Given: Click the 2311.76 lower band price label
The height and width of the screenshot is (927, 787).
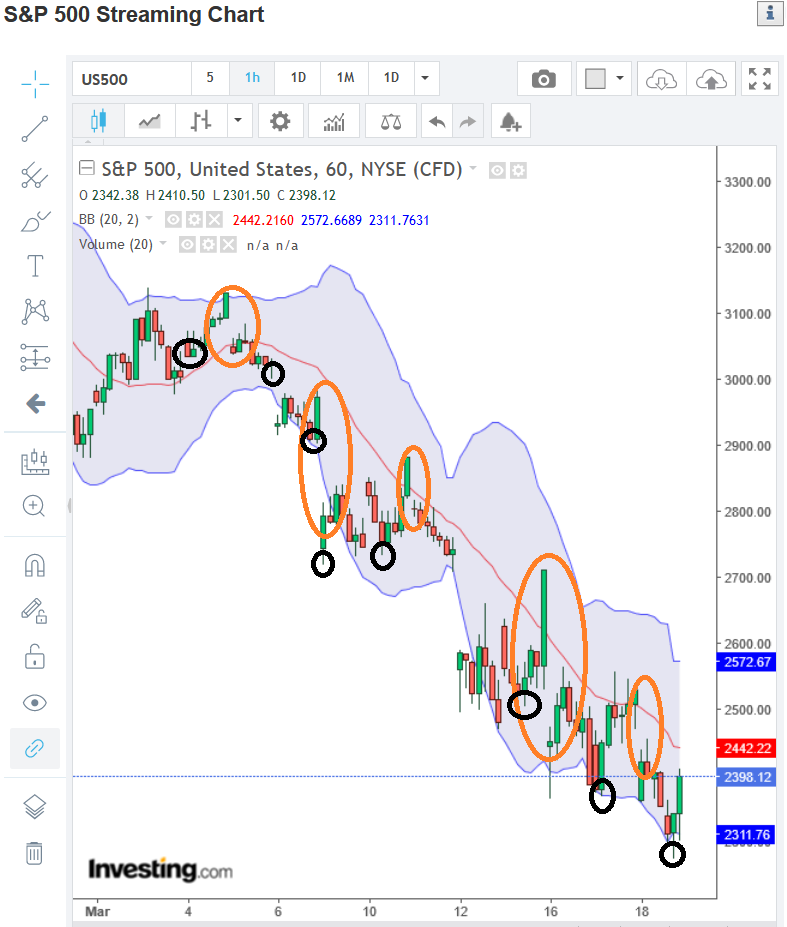Looking at the screenshot, I should [x=746, y=835].
